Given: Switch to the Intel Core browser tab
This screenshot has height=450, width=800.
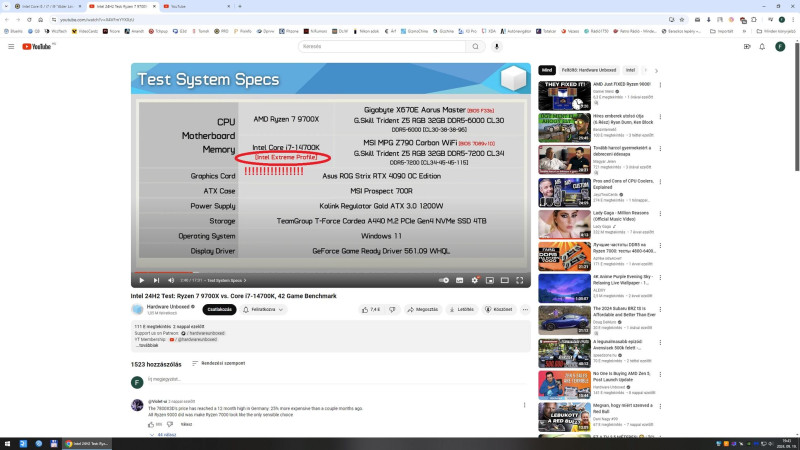Looking at the screenshot, I should tap(47, 6).
